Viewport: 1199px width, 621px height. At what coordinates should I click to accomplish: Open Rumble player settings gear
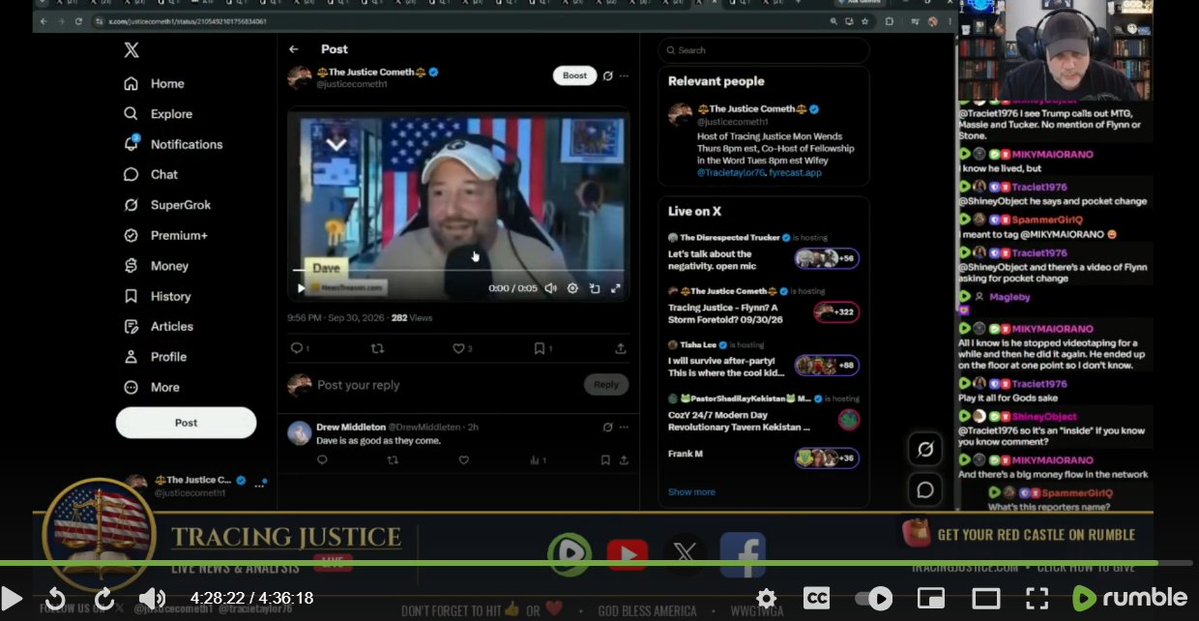point(766,598)
